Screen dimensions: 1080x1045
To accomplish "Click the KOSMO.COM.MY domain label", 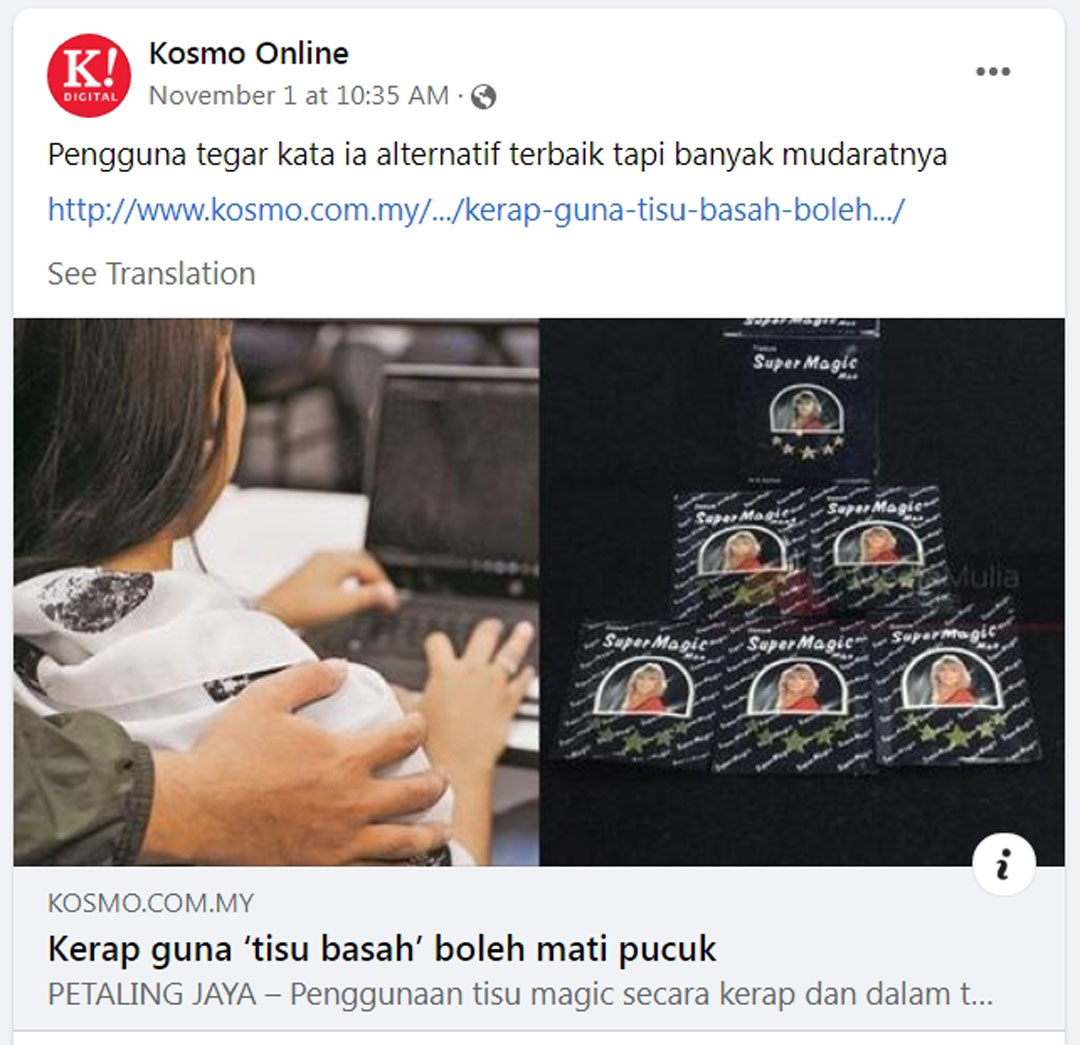I will (x=151, y=902).
